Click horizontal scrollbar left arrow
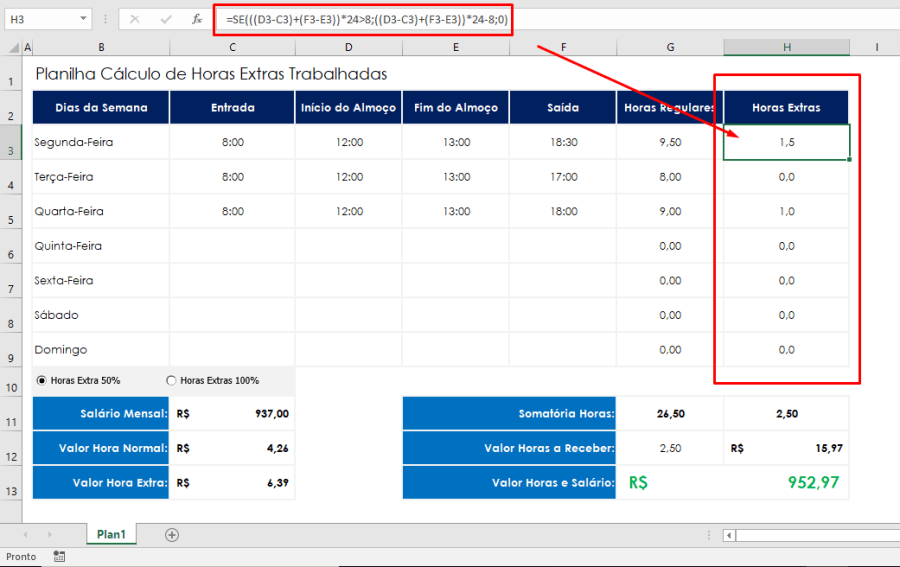Screen dimensions: 900x567 (729, 535)
